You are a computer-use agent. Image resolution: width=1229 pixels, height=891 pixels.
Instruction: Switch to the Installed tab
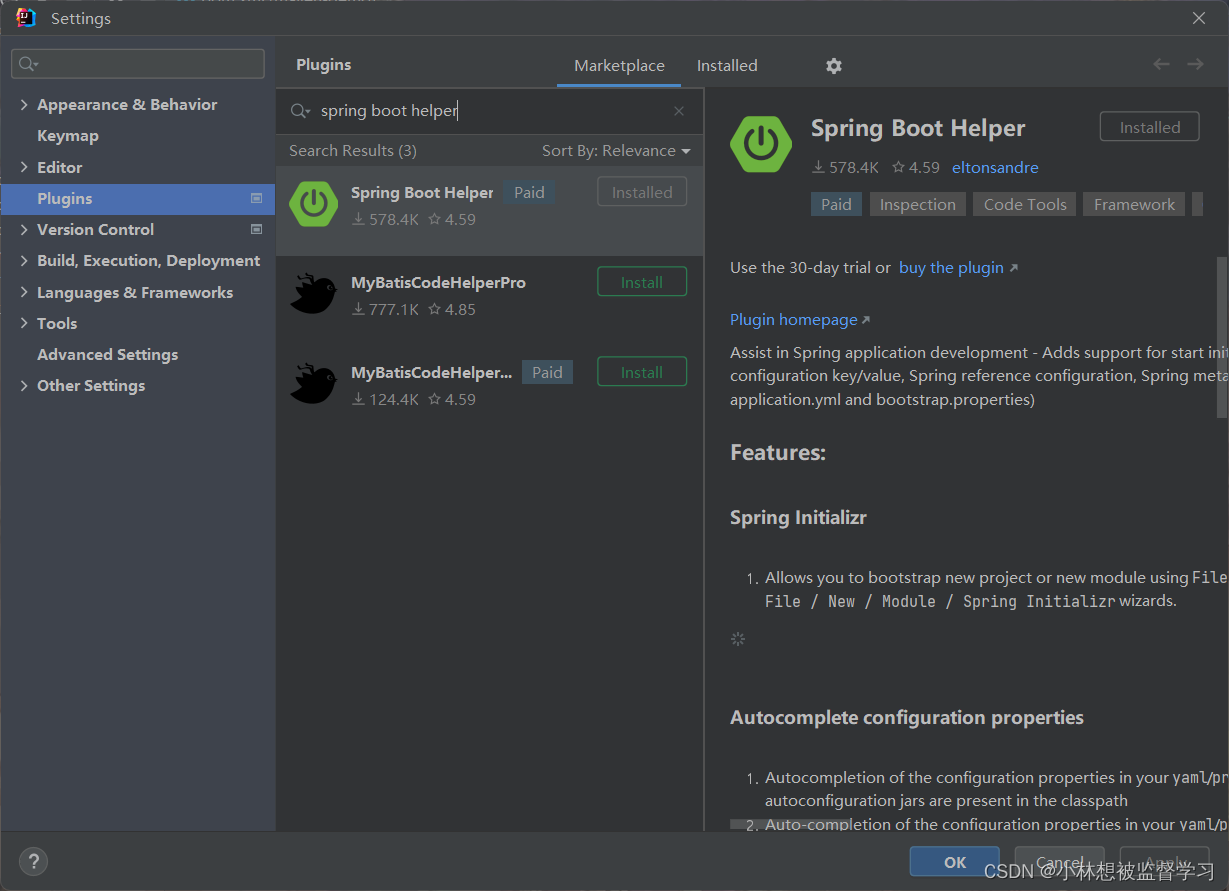click(727, 65)
